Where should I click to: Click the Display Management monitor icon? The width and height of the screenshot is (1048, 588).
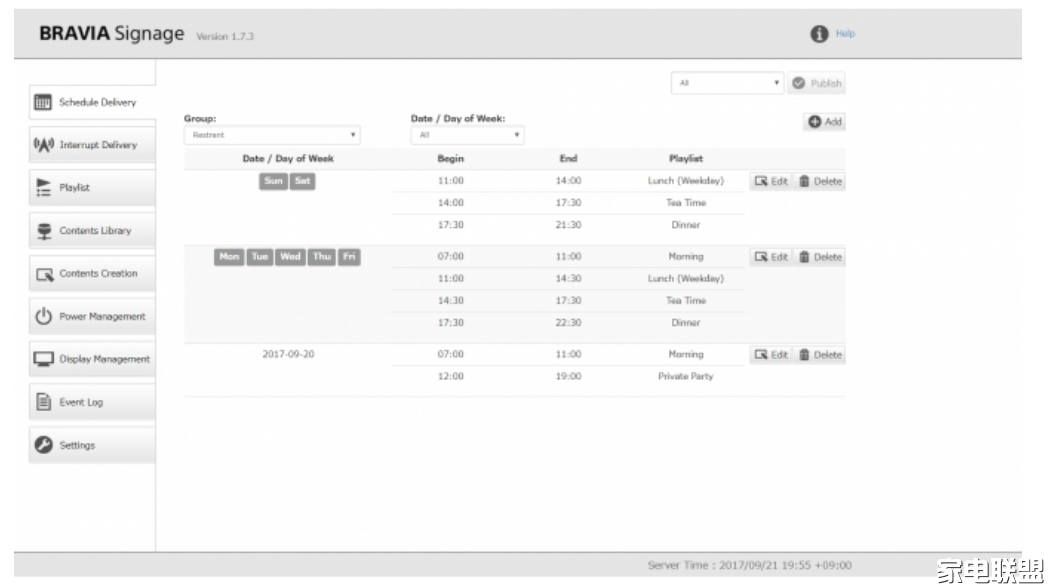(43, 359)
